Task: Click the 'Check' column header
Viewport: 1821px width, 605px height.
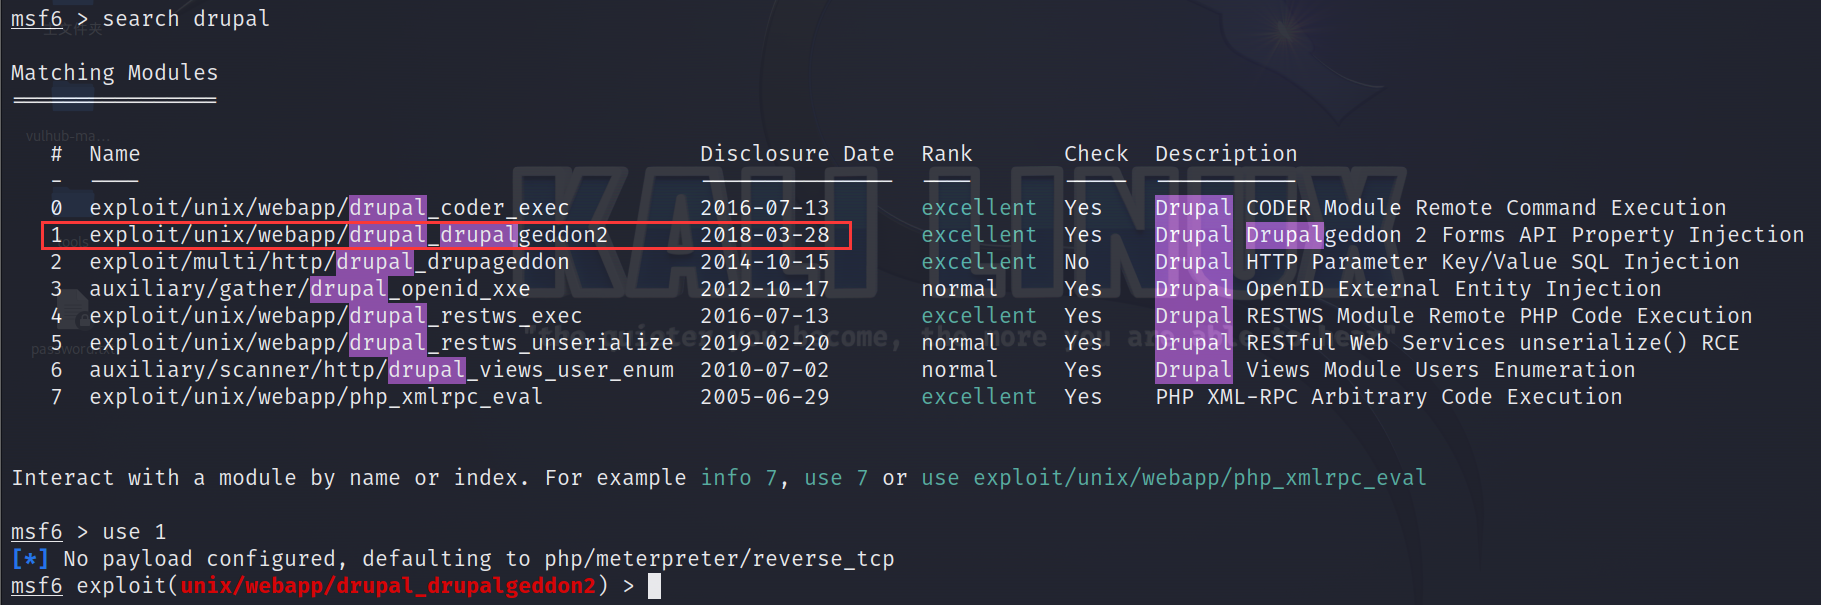Action: (1096, 154)
